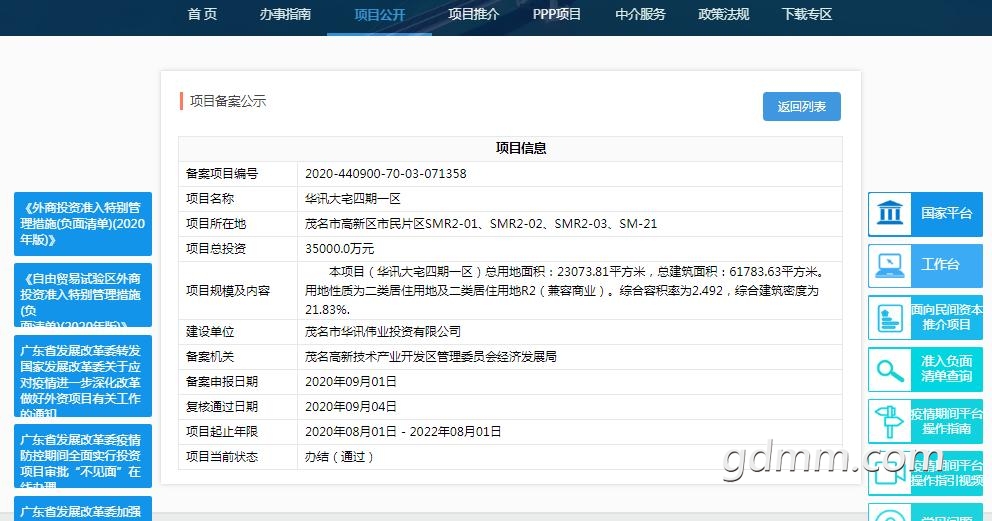Select the 项目公开 navigation tab
The width and height of the screenshot is (992, 521).
[380, 15]
